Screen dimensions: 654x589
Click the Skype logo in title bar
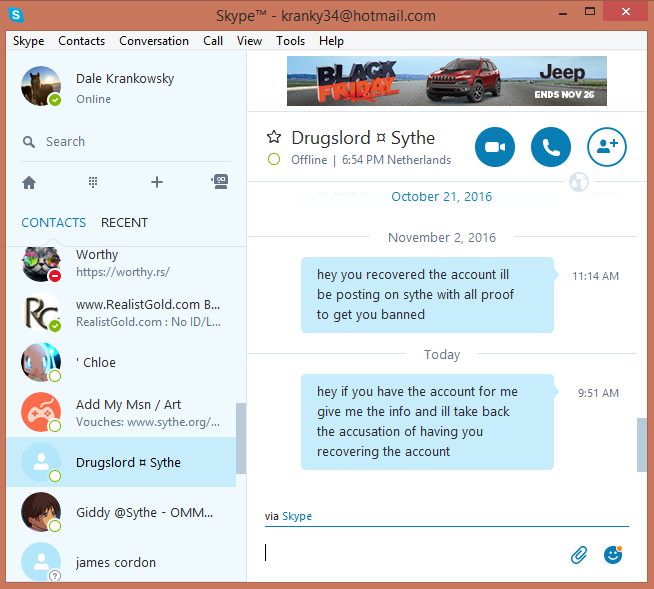point(16,15)
